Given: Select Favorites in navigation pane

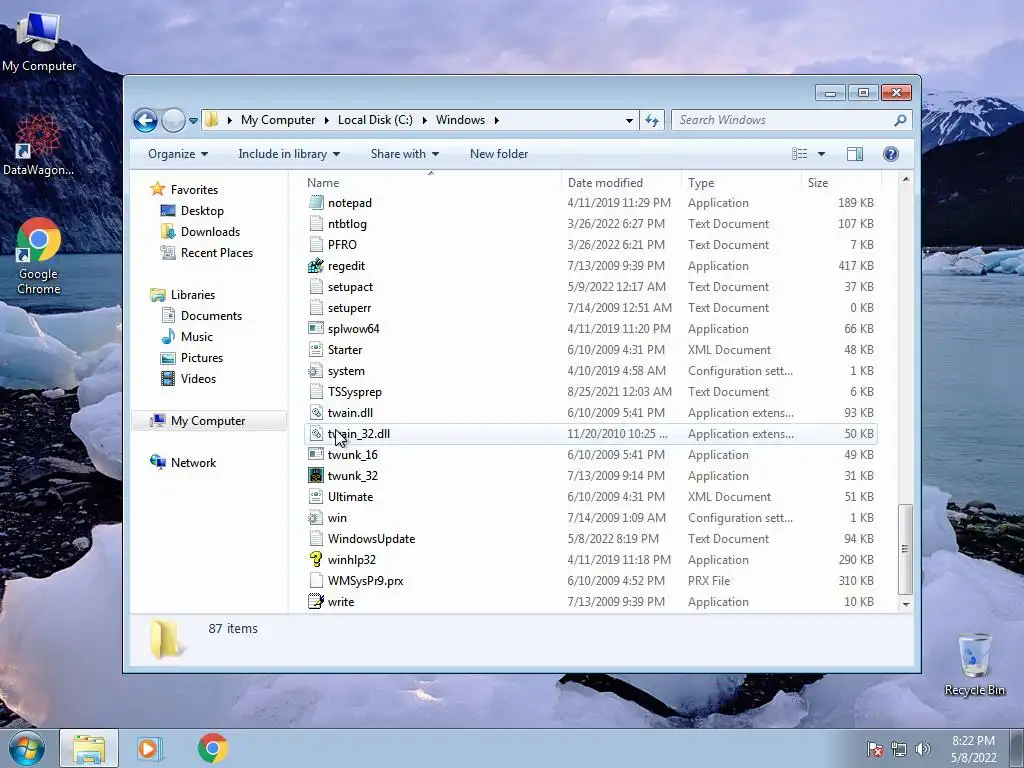Looking at the screenshot, I should [194, 190].
